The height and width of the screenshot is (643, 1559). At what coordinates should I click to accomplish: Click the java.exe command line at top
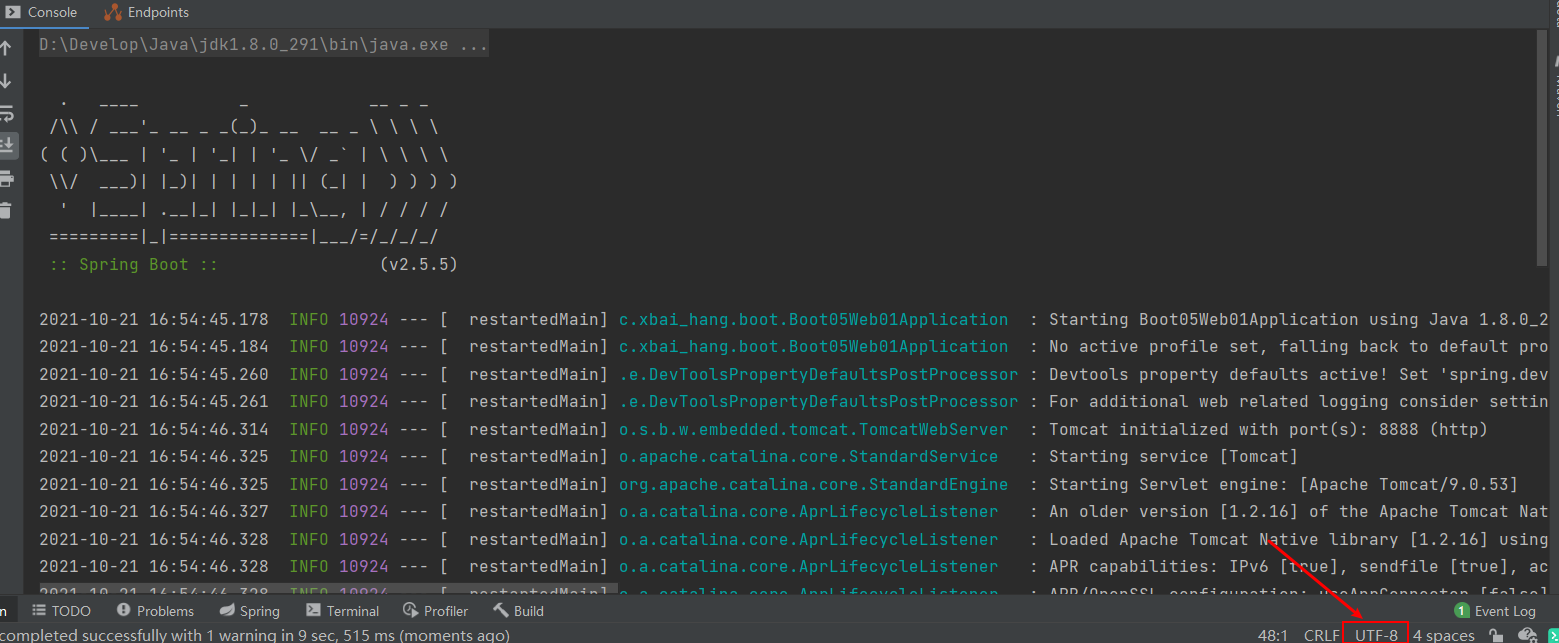click(264, 45)
